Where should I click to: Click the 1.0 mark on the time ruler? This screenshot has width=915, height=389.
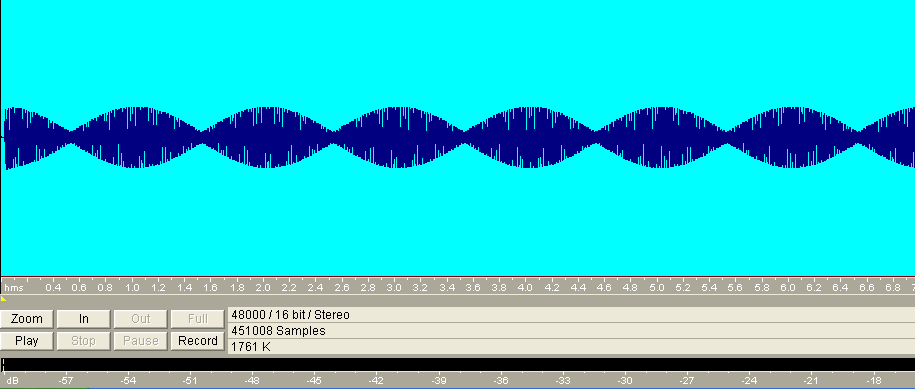[x=132, y=288]
